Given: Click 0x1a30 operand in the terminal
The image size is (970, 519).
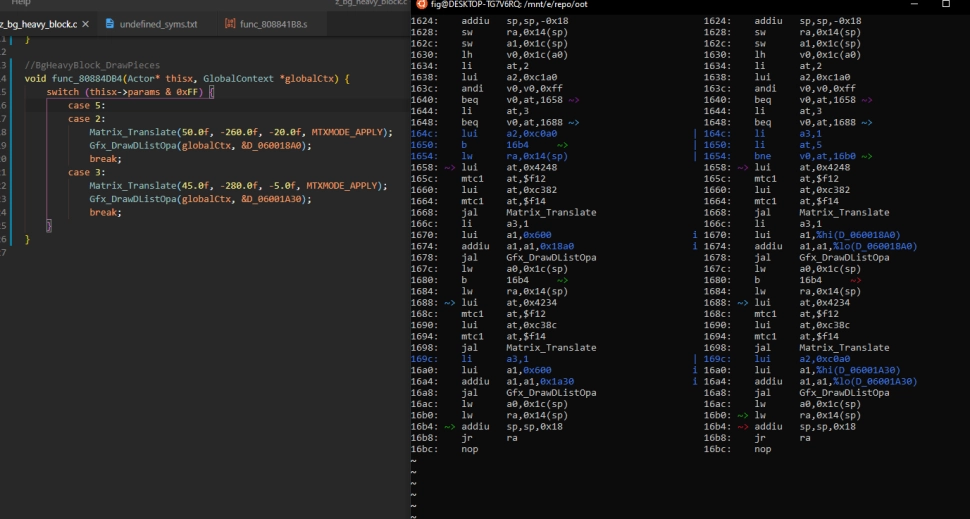Looking at the screenshot, I should point(557,381).
